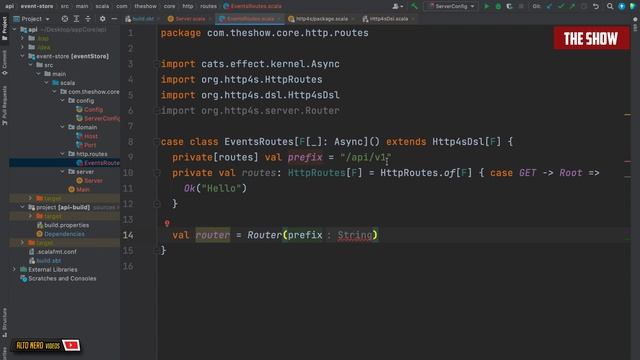Viewport: 640px width, 360px height.
Task: Click the Expand All icon in Project panel
Action: pos(76,19)
